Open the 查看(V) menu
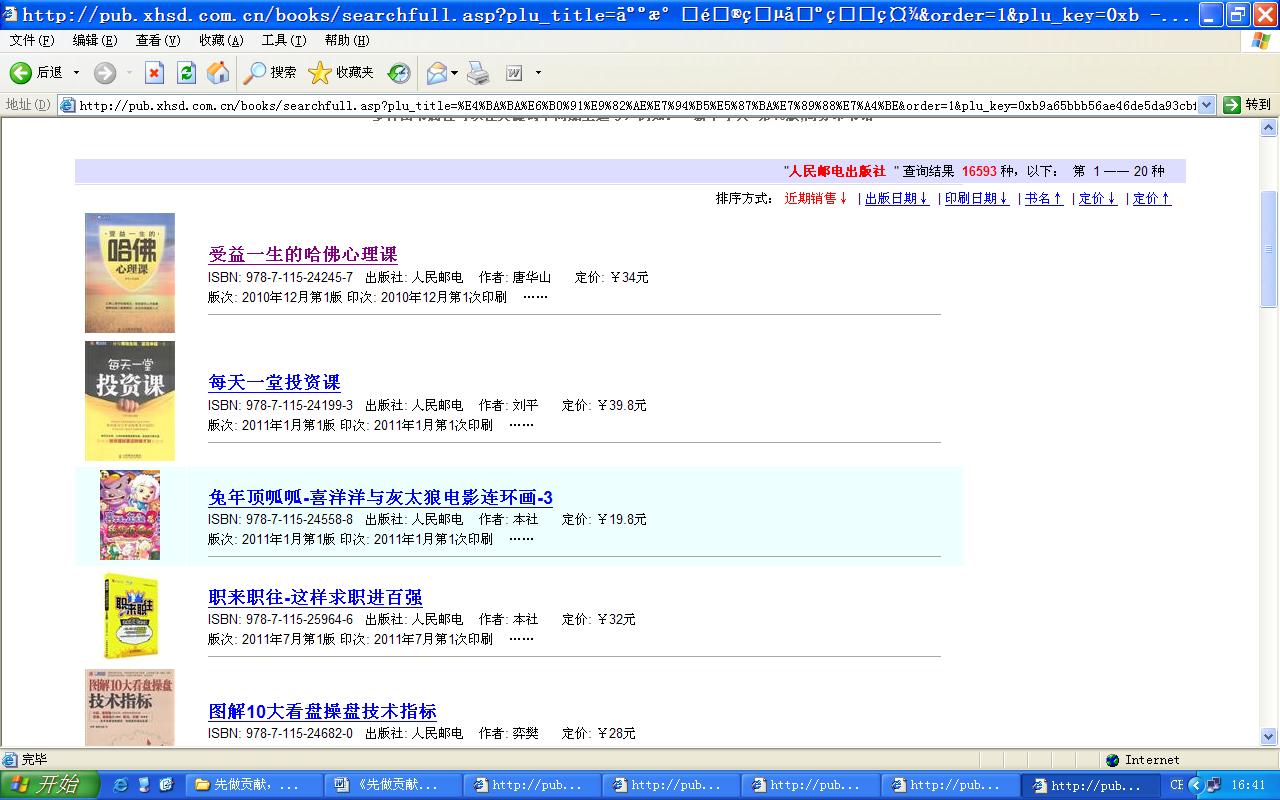 click(158, 40)
